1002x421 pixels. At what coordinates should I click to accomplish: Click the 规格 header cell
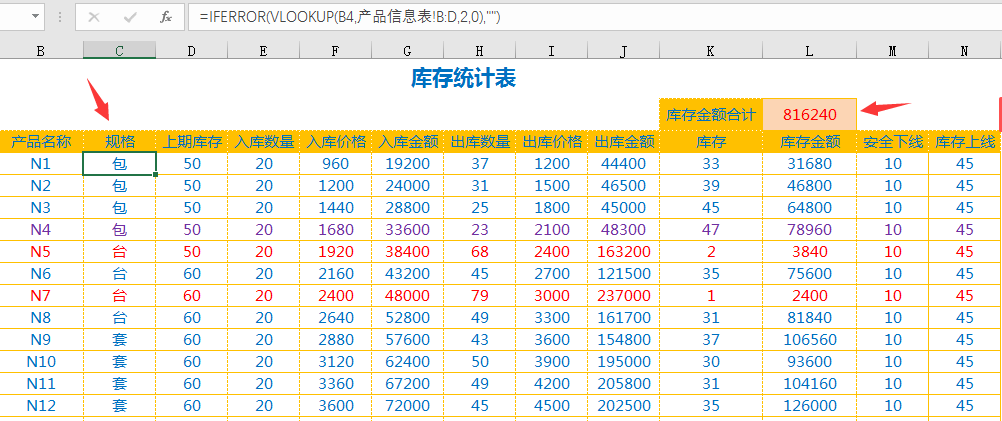119,141
